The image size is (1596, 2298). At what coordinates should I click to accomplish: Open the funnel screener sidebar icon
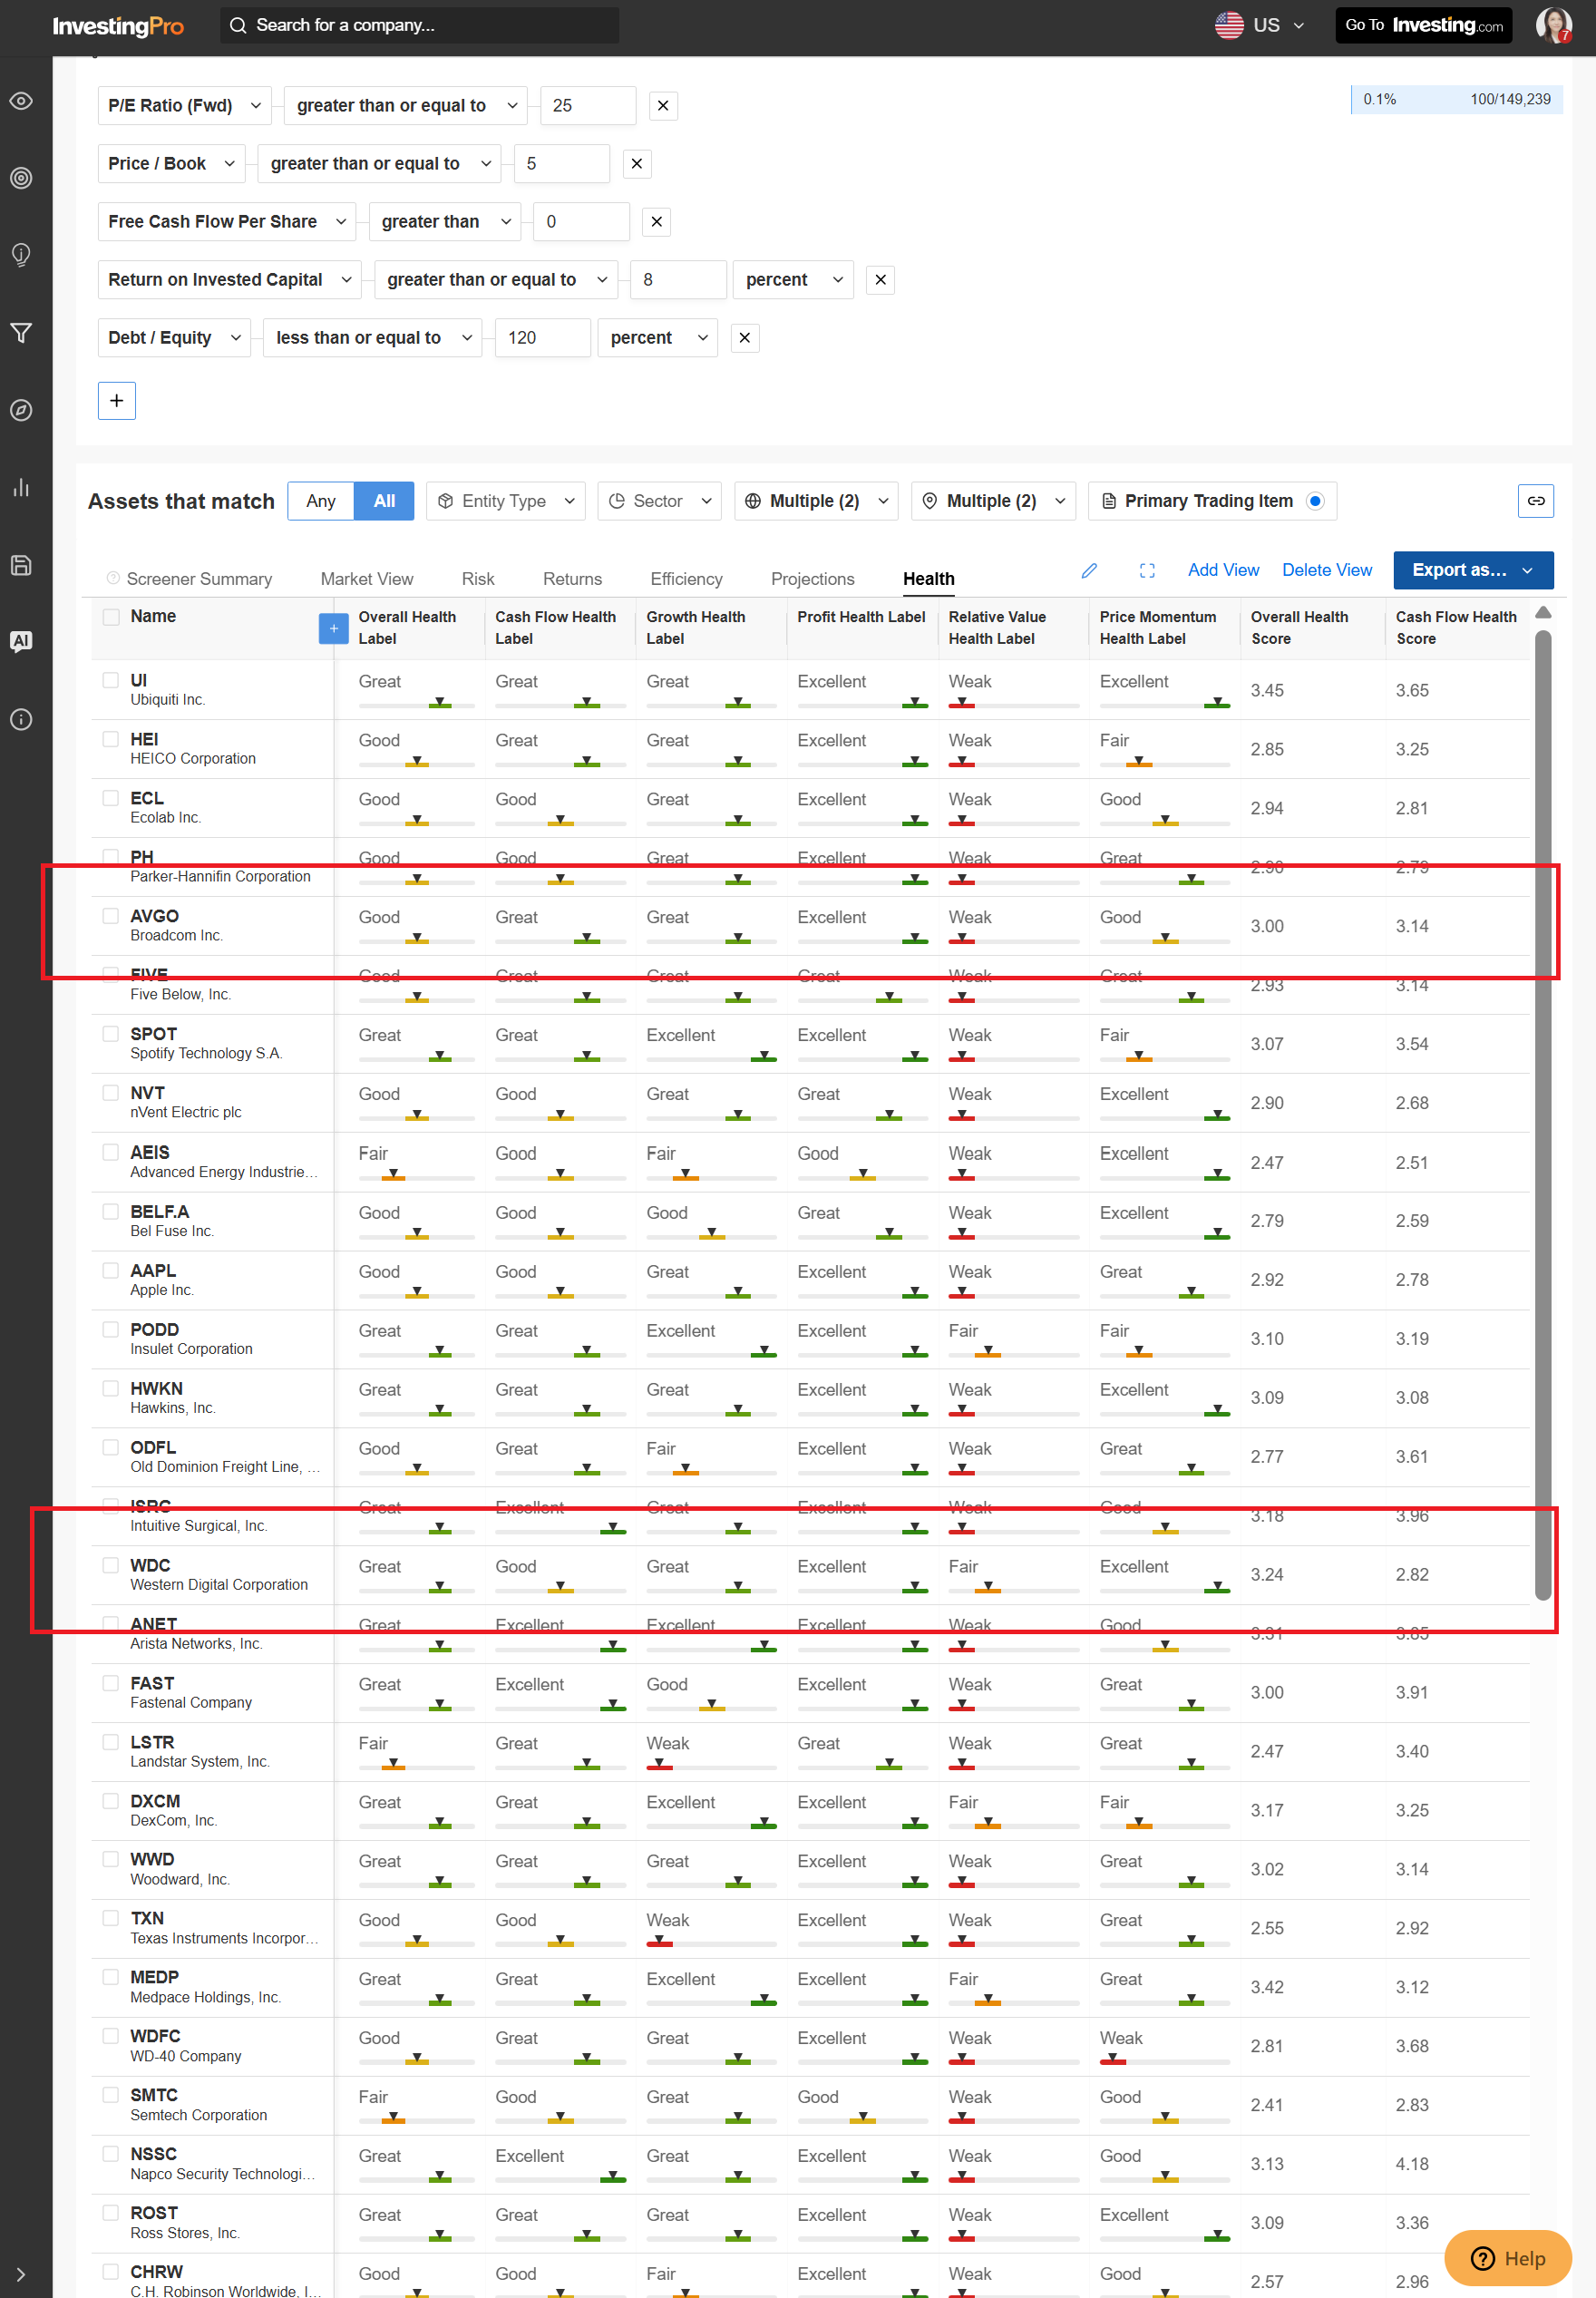pos(21,333)
